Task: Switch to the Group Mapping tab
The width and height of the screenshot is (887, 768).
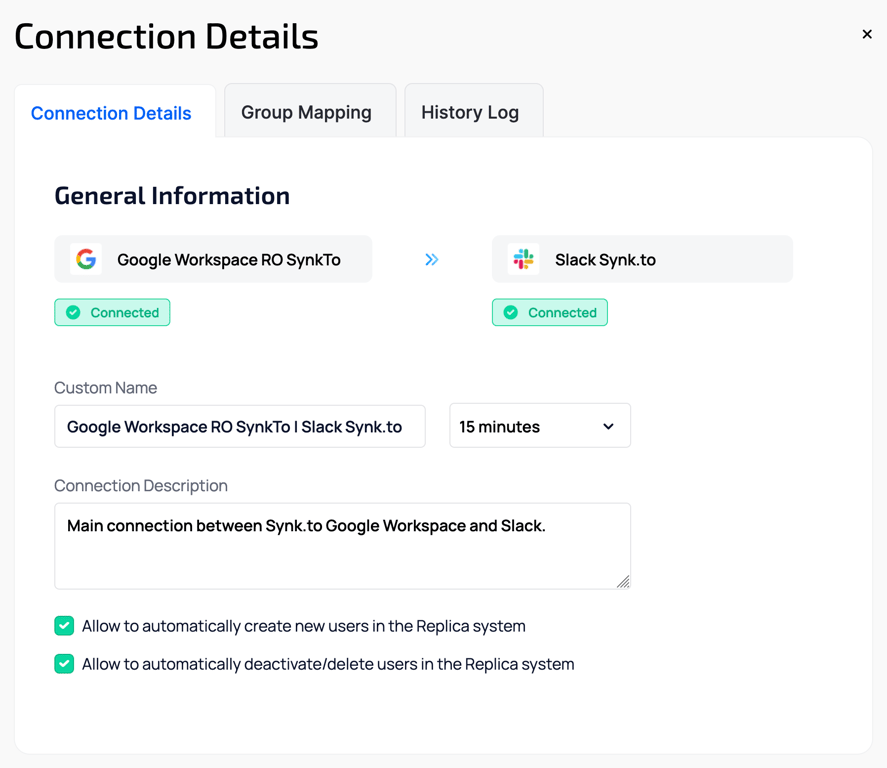Action: (x=306, y=112)
